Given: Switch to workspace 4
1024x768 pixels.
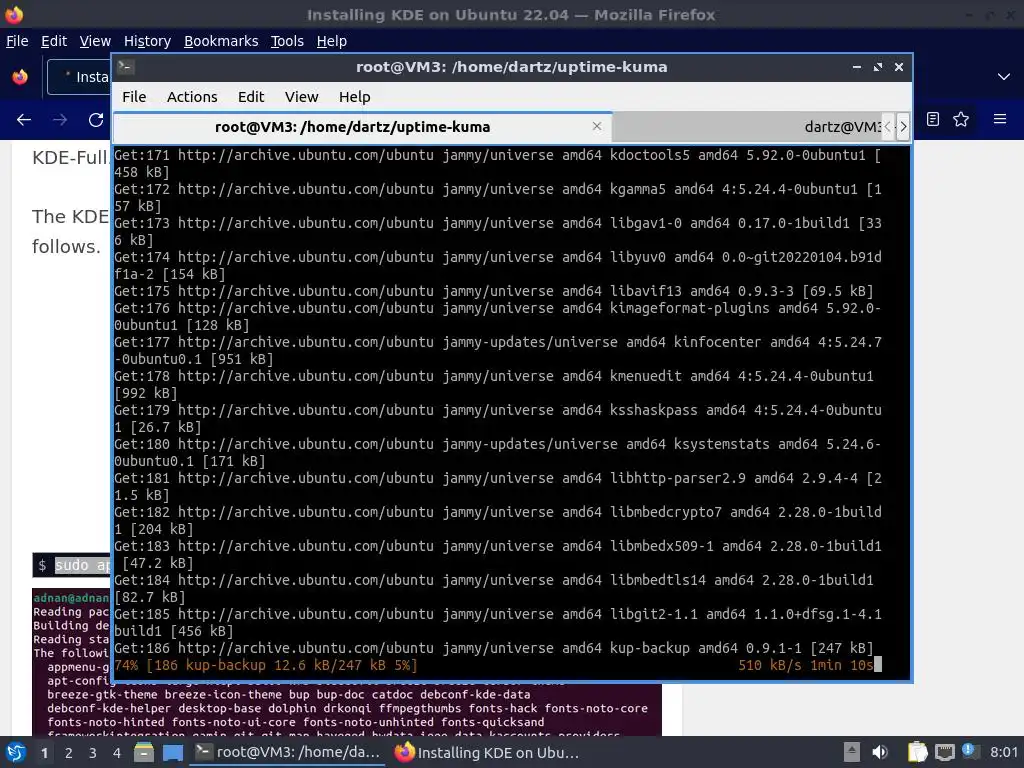Looking at the screenshot, I should pyautogui.click(x=117, y=753).
